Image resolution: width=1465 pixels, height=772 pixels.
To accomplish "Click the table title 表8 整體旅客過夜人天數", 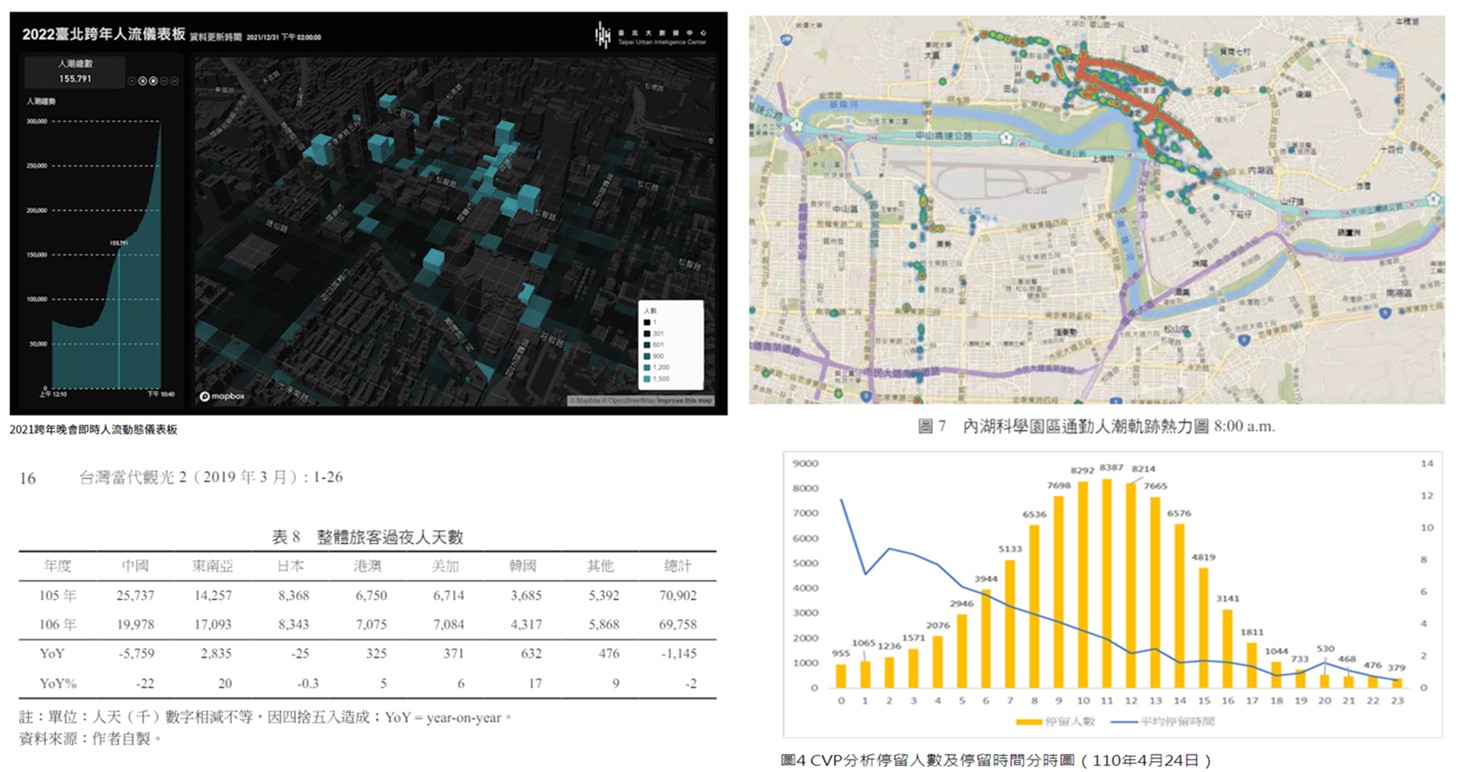I will [x=367, y=537].
